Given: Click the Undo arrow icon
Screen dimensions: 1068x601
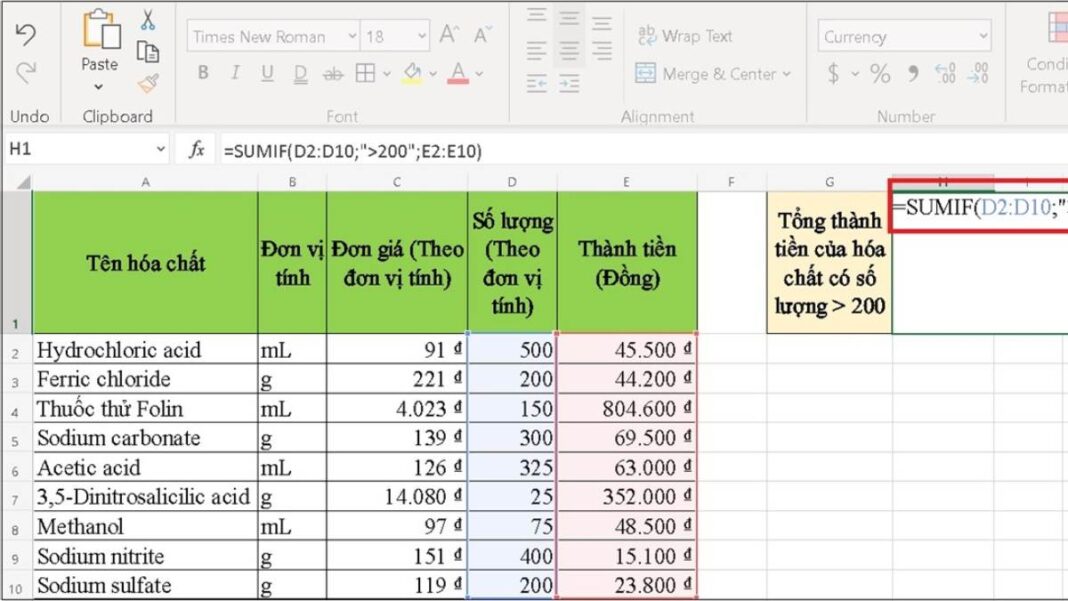Looking at the screenshot, I should (x=27, y=34).
